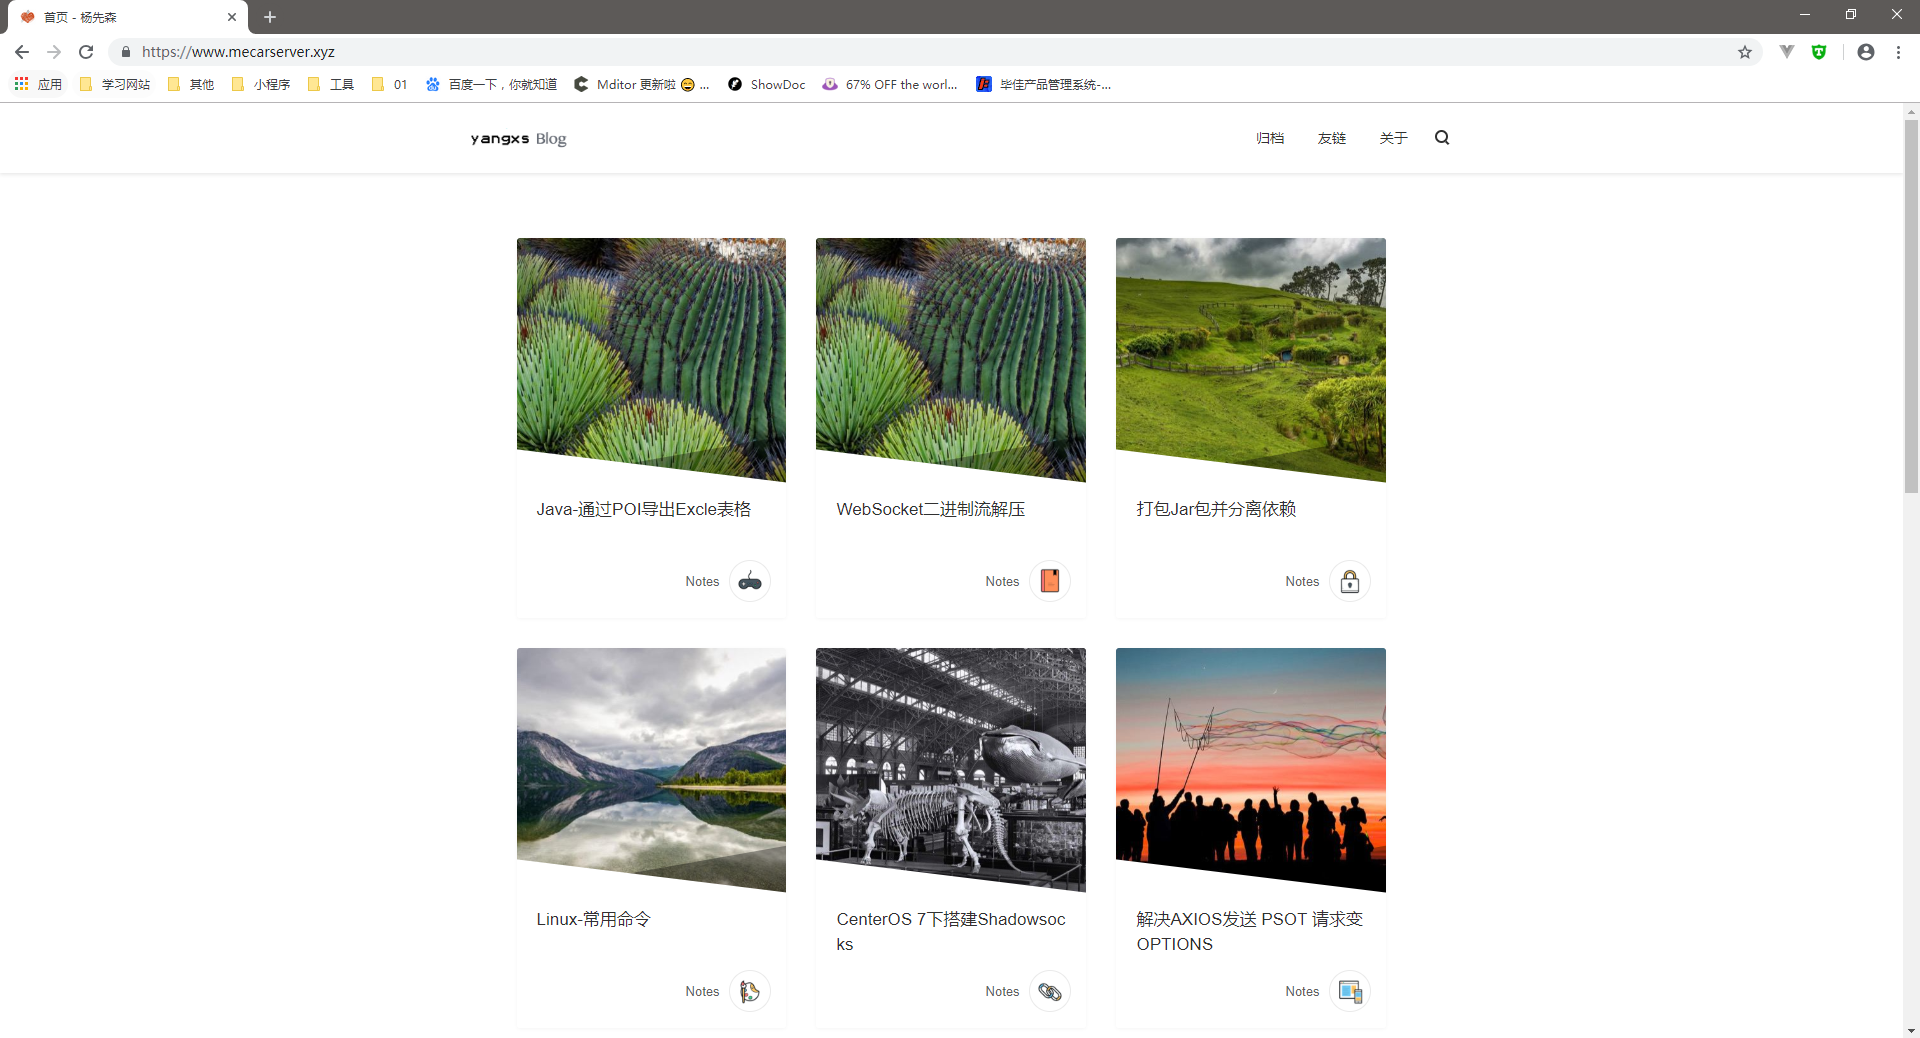Open article Linux-常用命令
This screenshot has height=1038, width=1920.
coord(593,919)
